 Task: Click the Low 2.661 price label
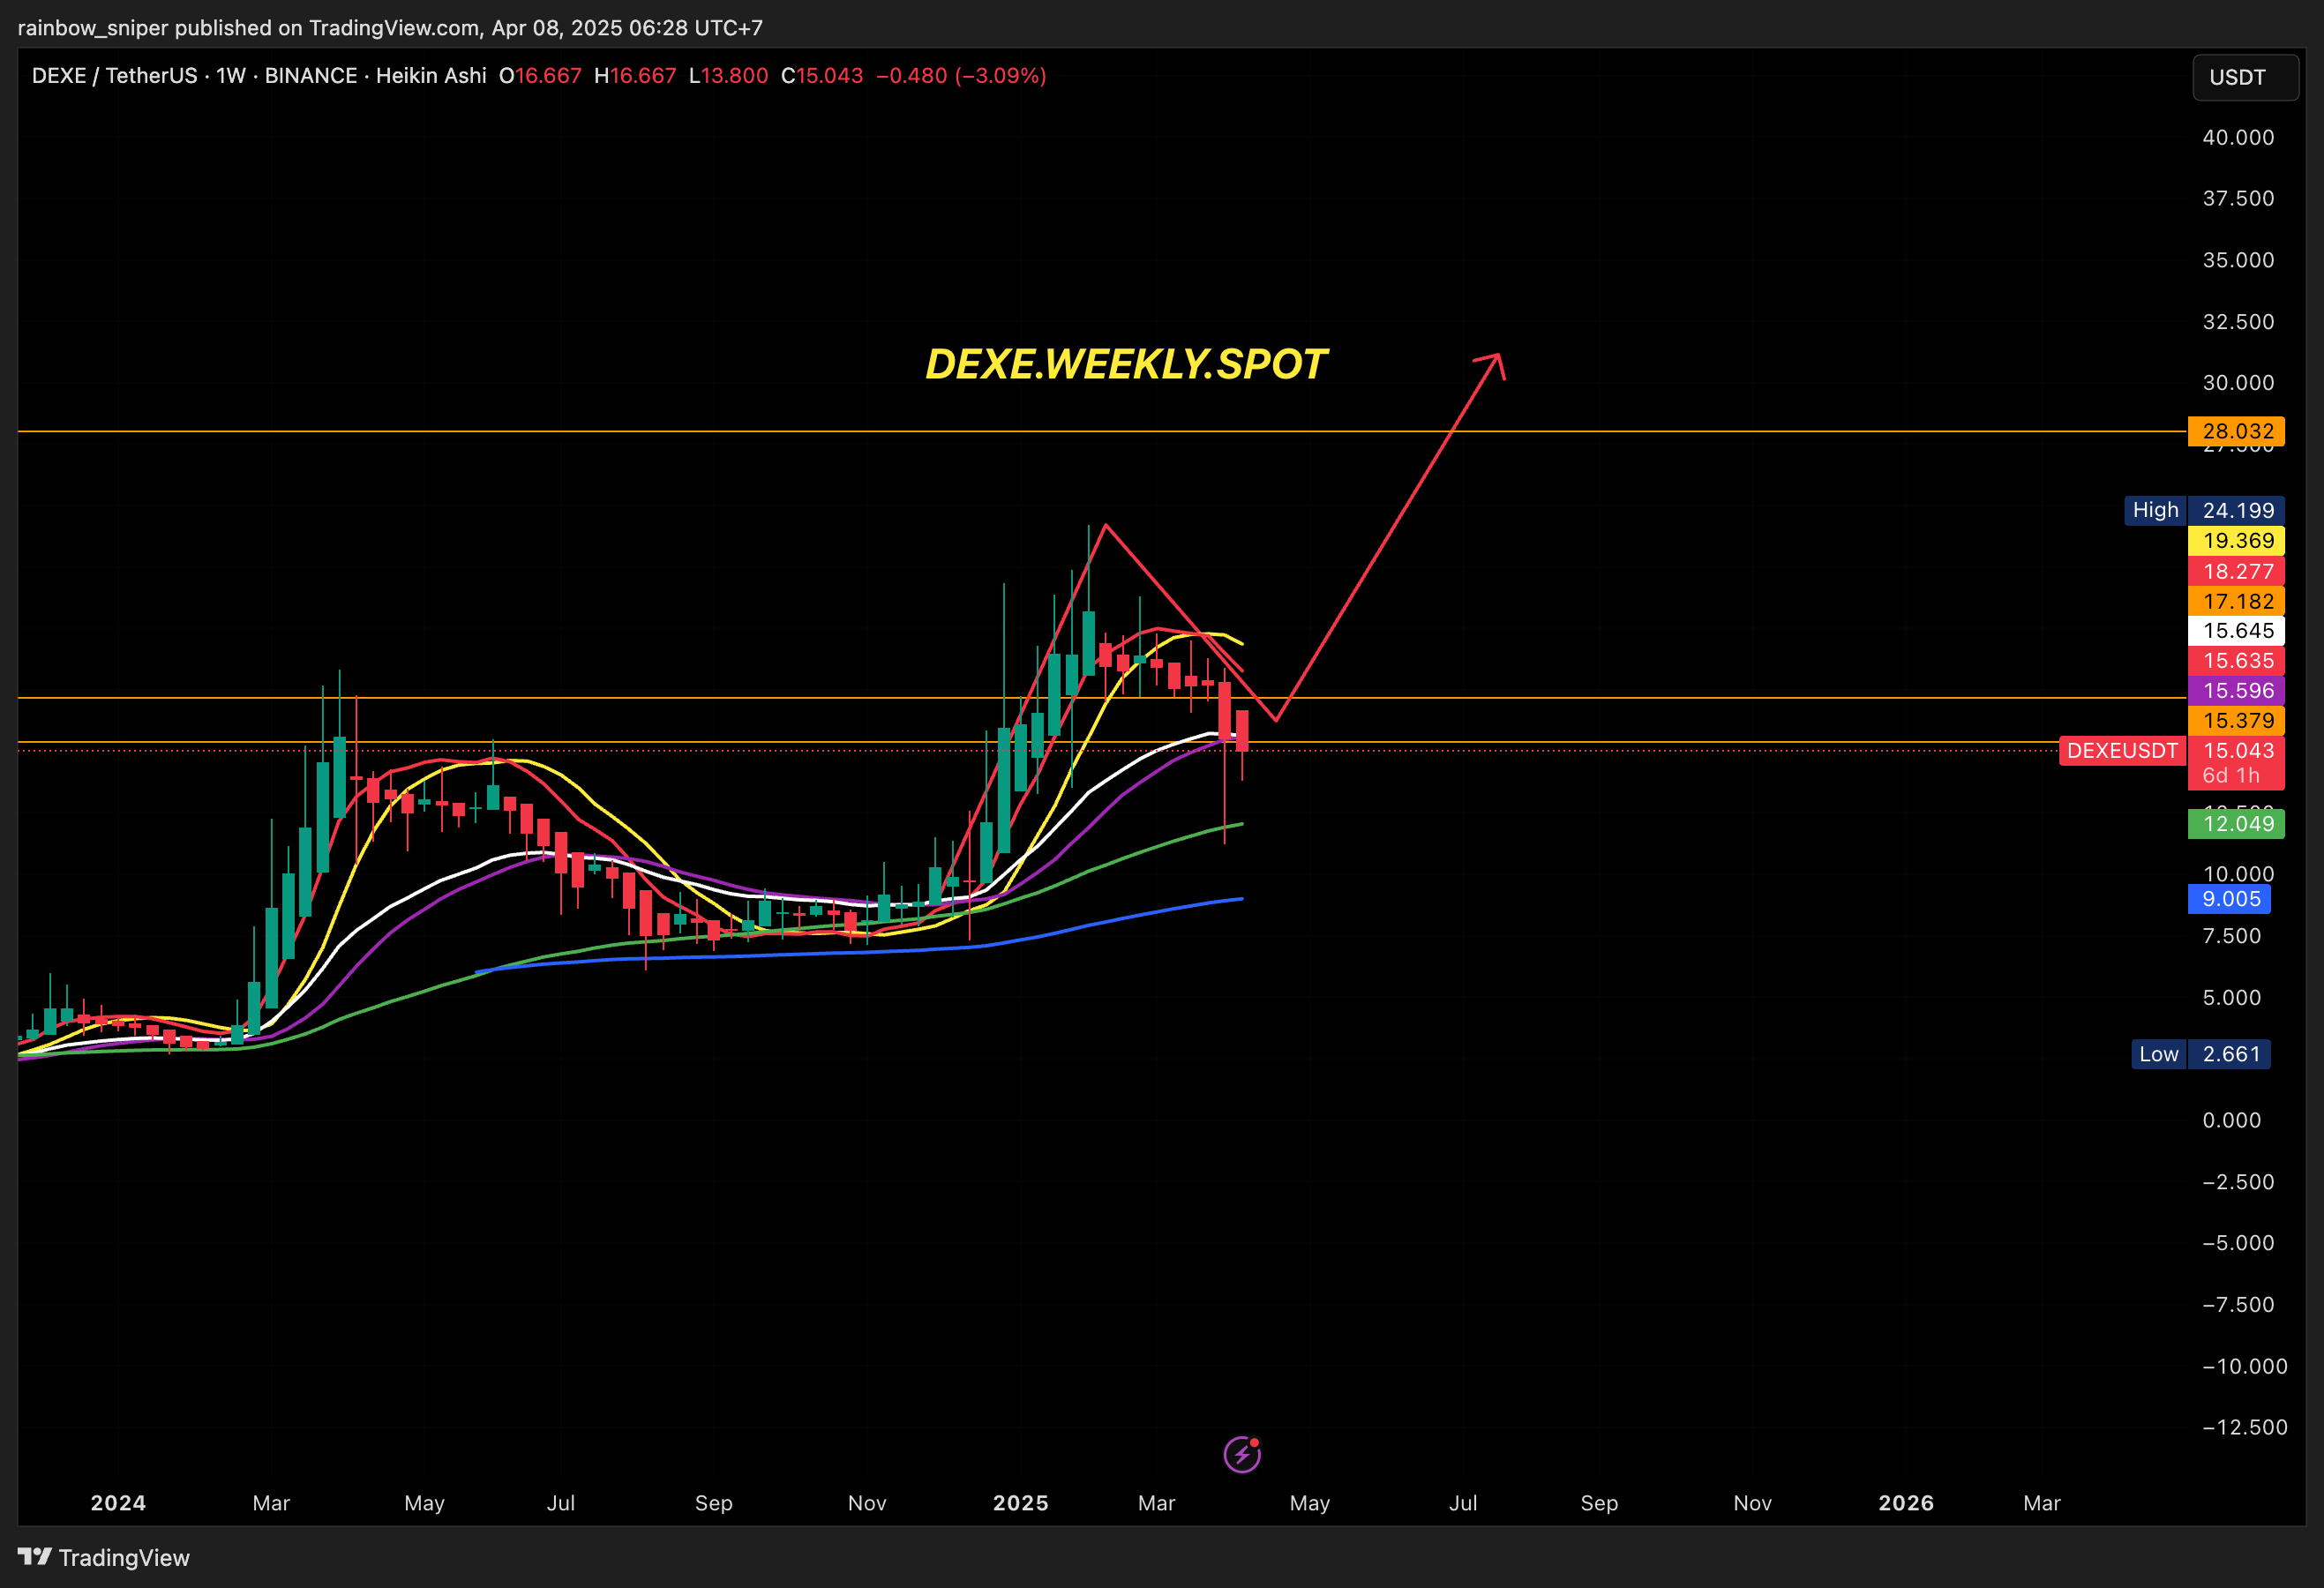pyautogui.click(x=2201, y=1054)
